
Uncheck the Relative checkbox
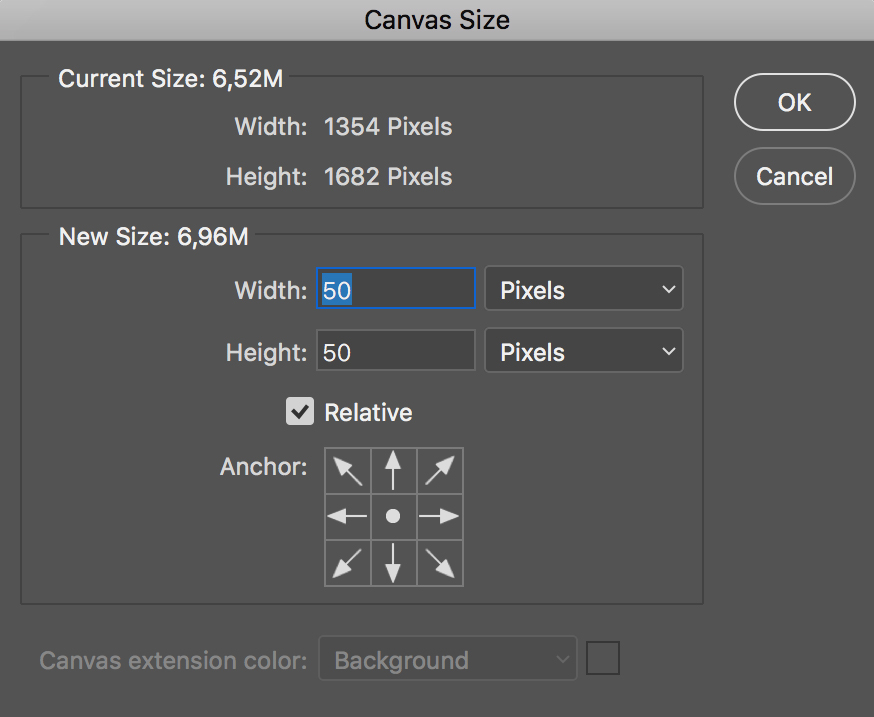tap(299, 411)
